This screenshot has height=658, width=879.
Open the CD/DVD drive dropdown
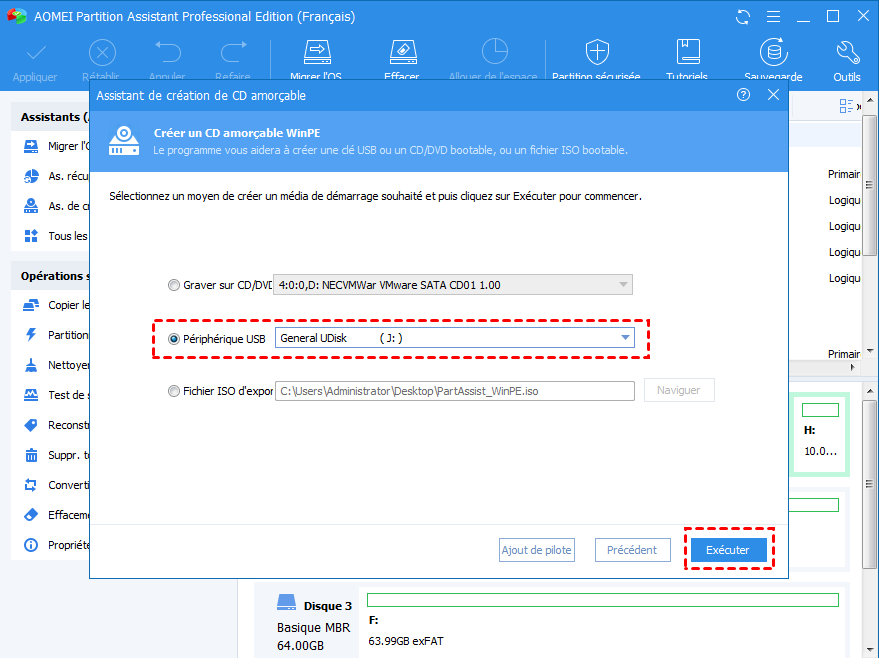(453, 285)
